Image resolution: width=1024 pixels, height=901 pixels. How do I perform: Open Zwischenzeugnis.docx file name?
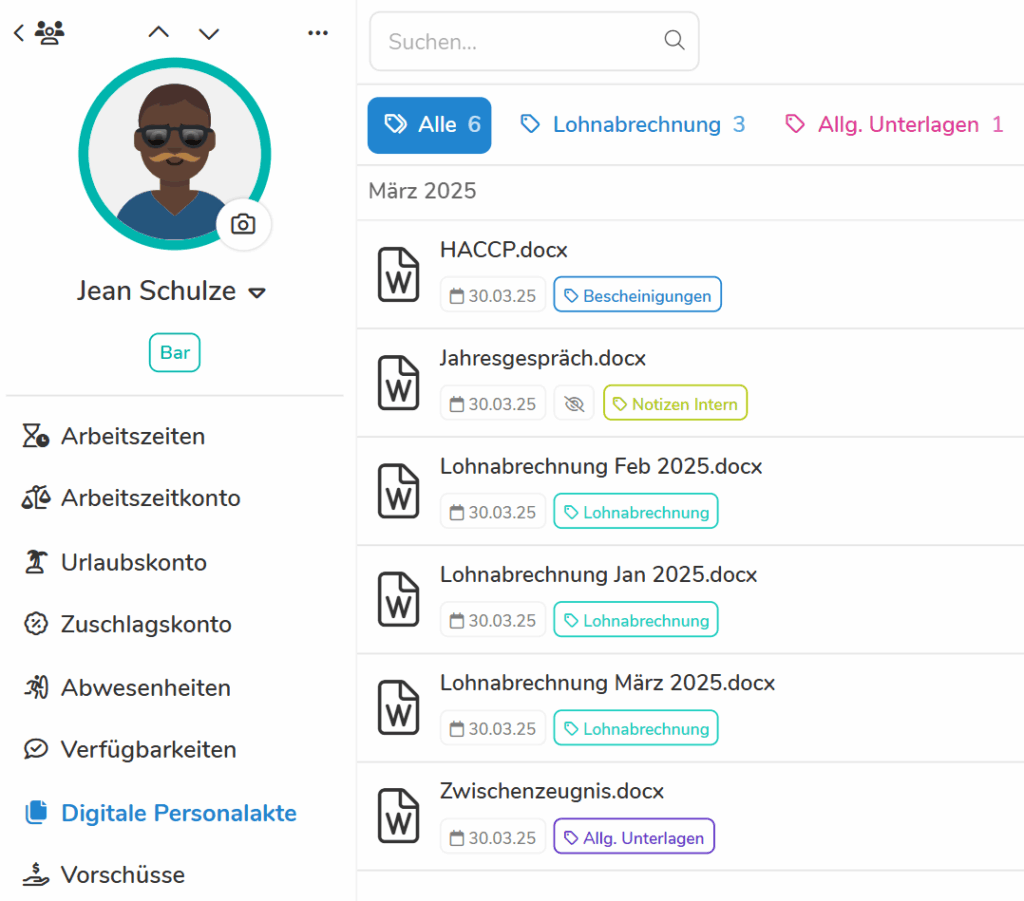tap(552, 792)
